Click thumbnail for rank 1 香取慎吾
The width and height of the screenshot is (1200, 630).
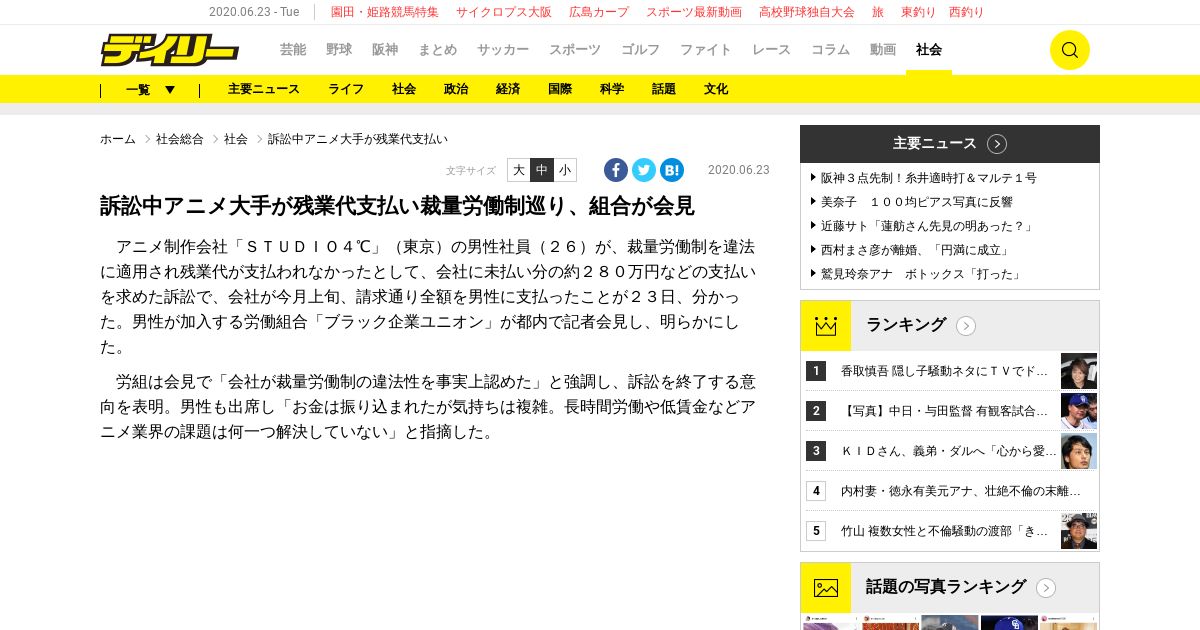click(x=1079, y=371)
